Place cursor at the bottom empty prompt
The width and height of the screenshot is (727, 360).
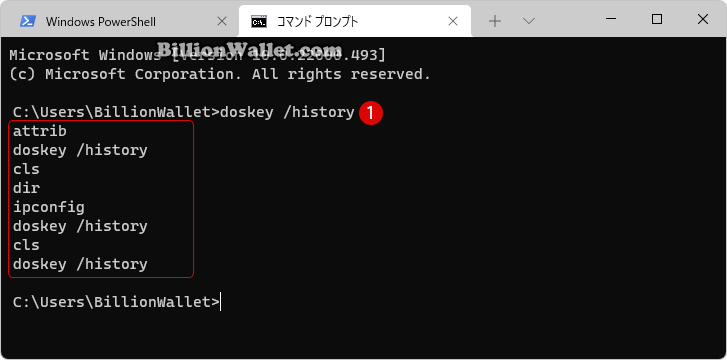pyautogui.click(x=221, y=302)
